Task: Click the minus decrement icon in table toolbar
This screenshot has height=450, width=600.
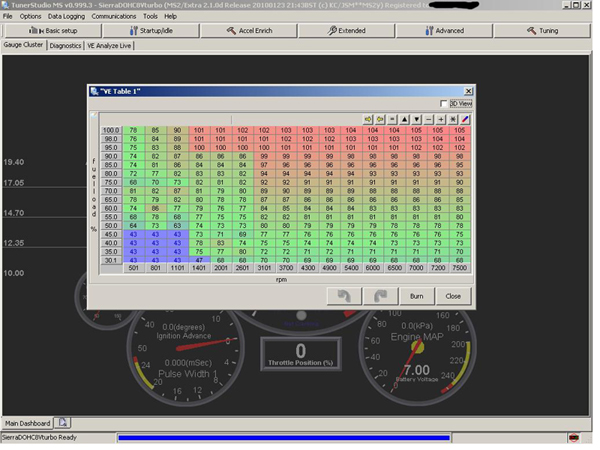Action: click(x=429, y=118)
